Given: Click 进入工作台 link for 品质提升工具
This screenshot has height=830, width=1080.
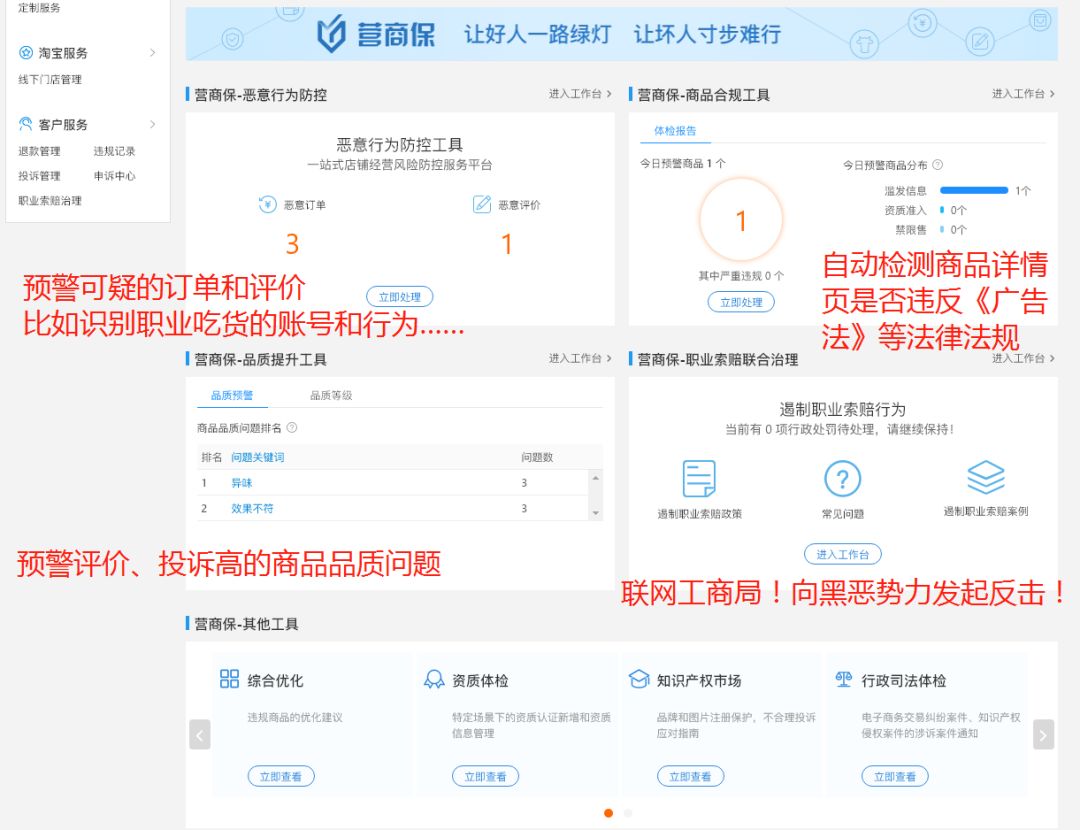Looking at the screenshot, I should pyautogui.click(x=580, y=358).
